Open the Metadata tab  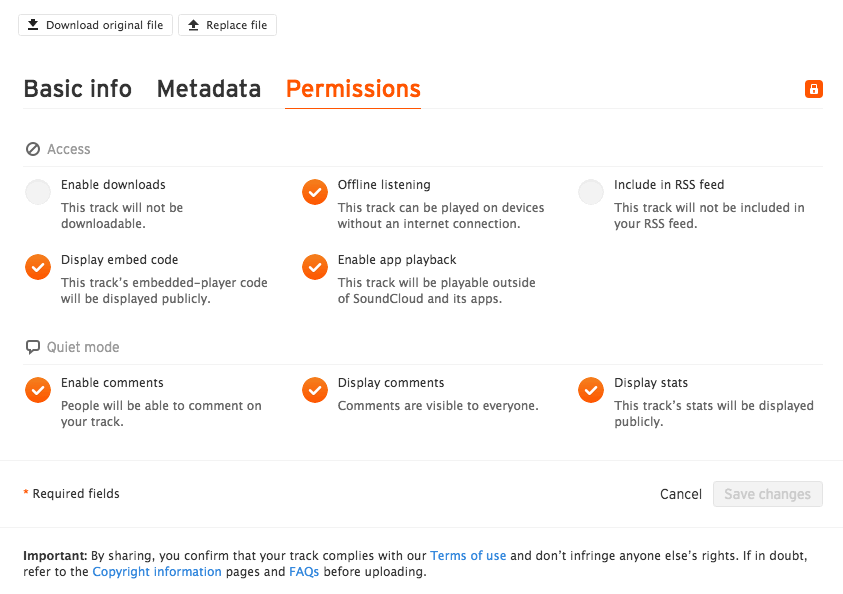click(209, 89)
